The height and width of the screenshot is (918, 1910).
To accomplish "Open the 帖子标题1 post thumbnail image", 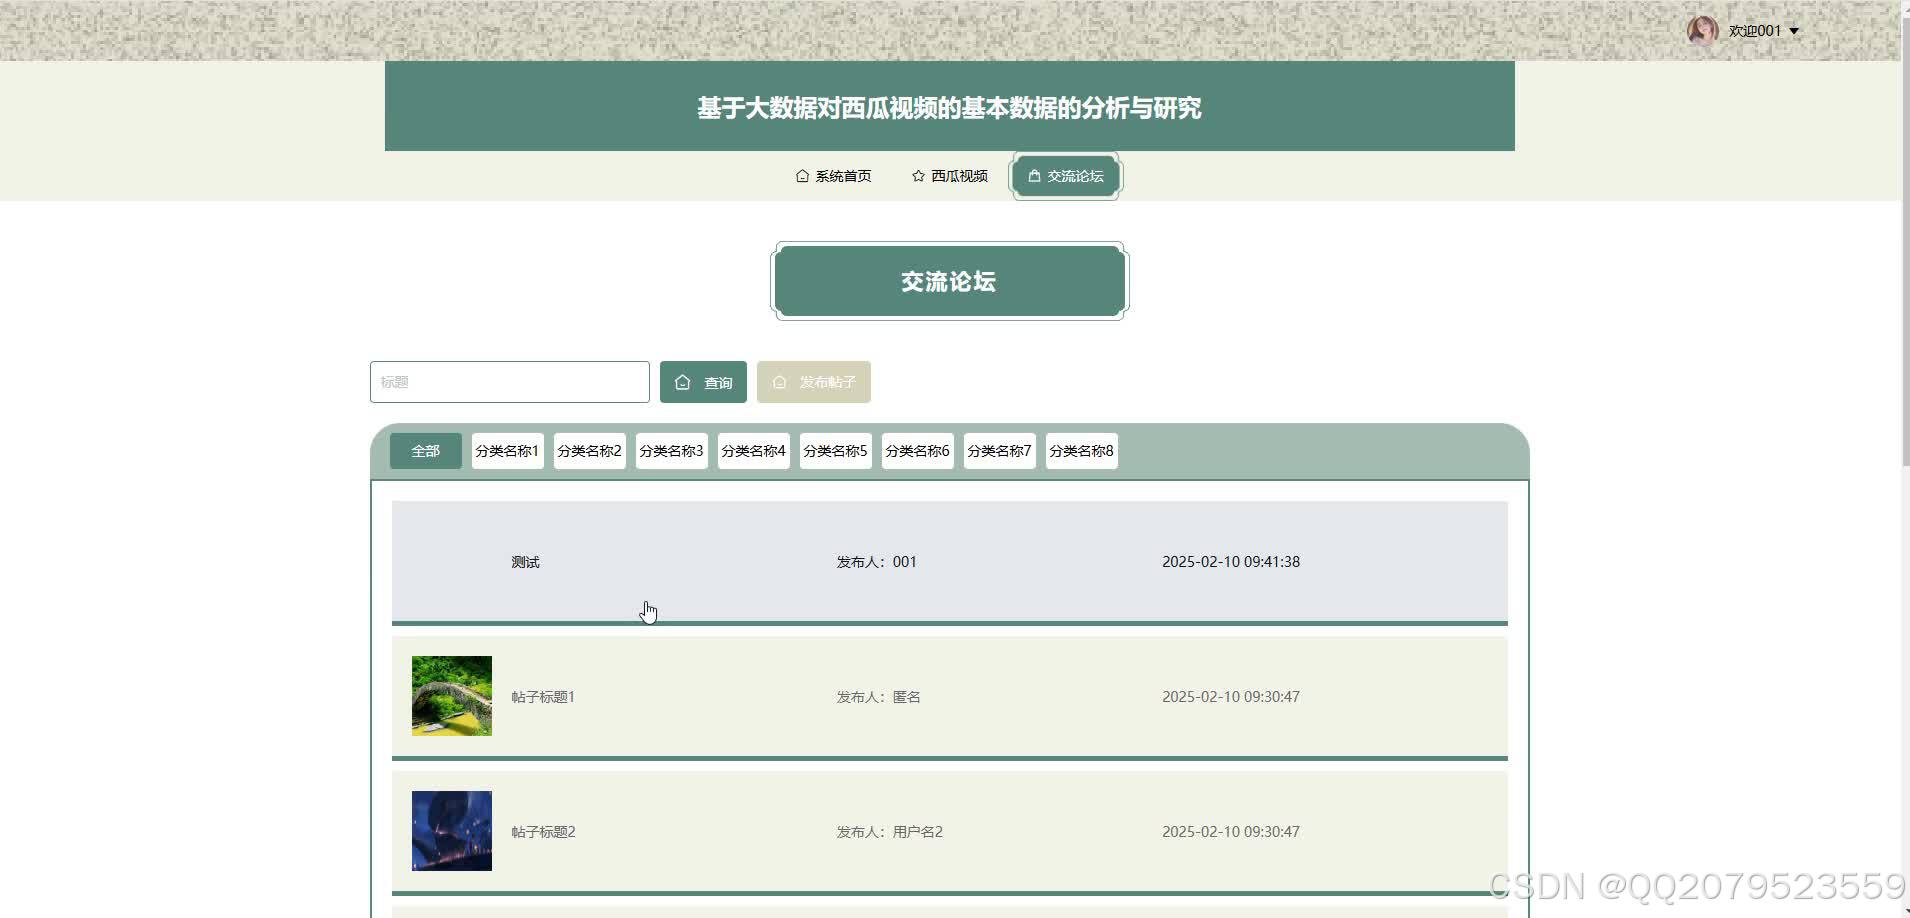I will [451, 696].
